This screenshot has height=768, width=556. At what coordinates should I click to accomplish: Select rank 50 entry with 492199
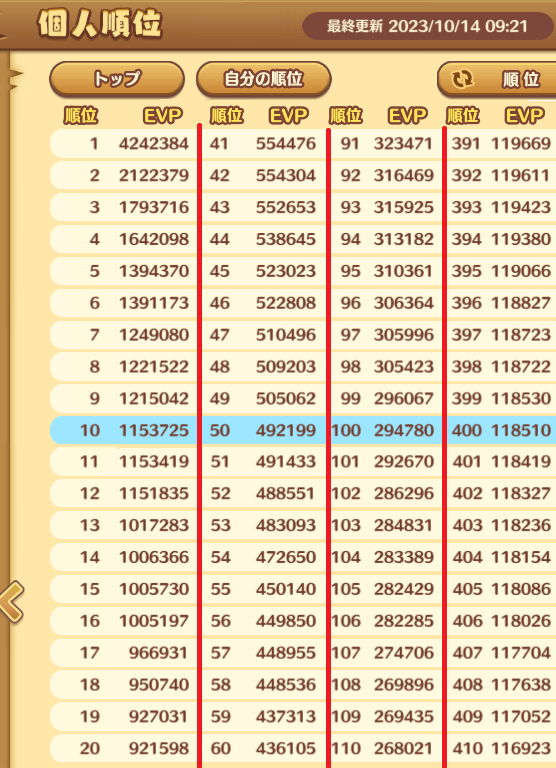264,430
